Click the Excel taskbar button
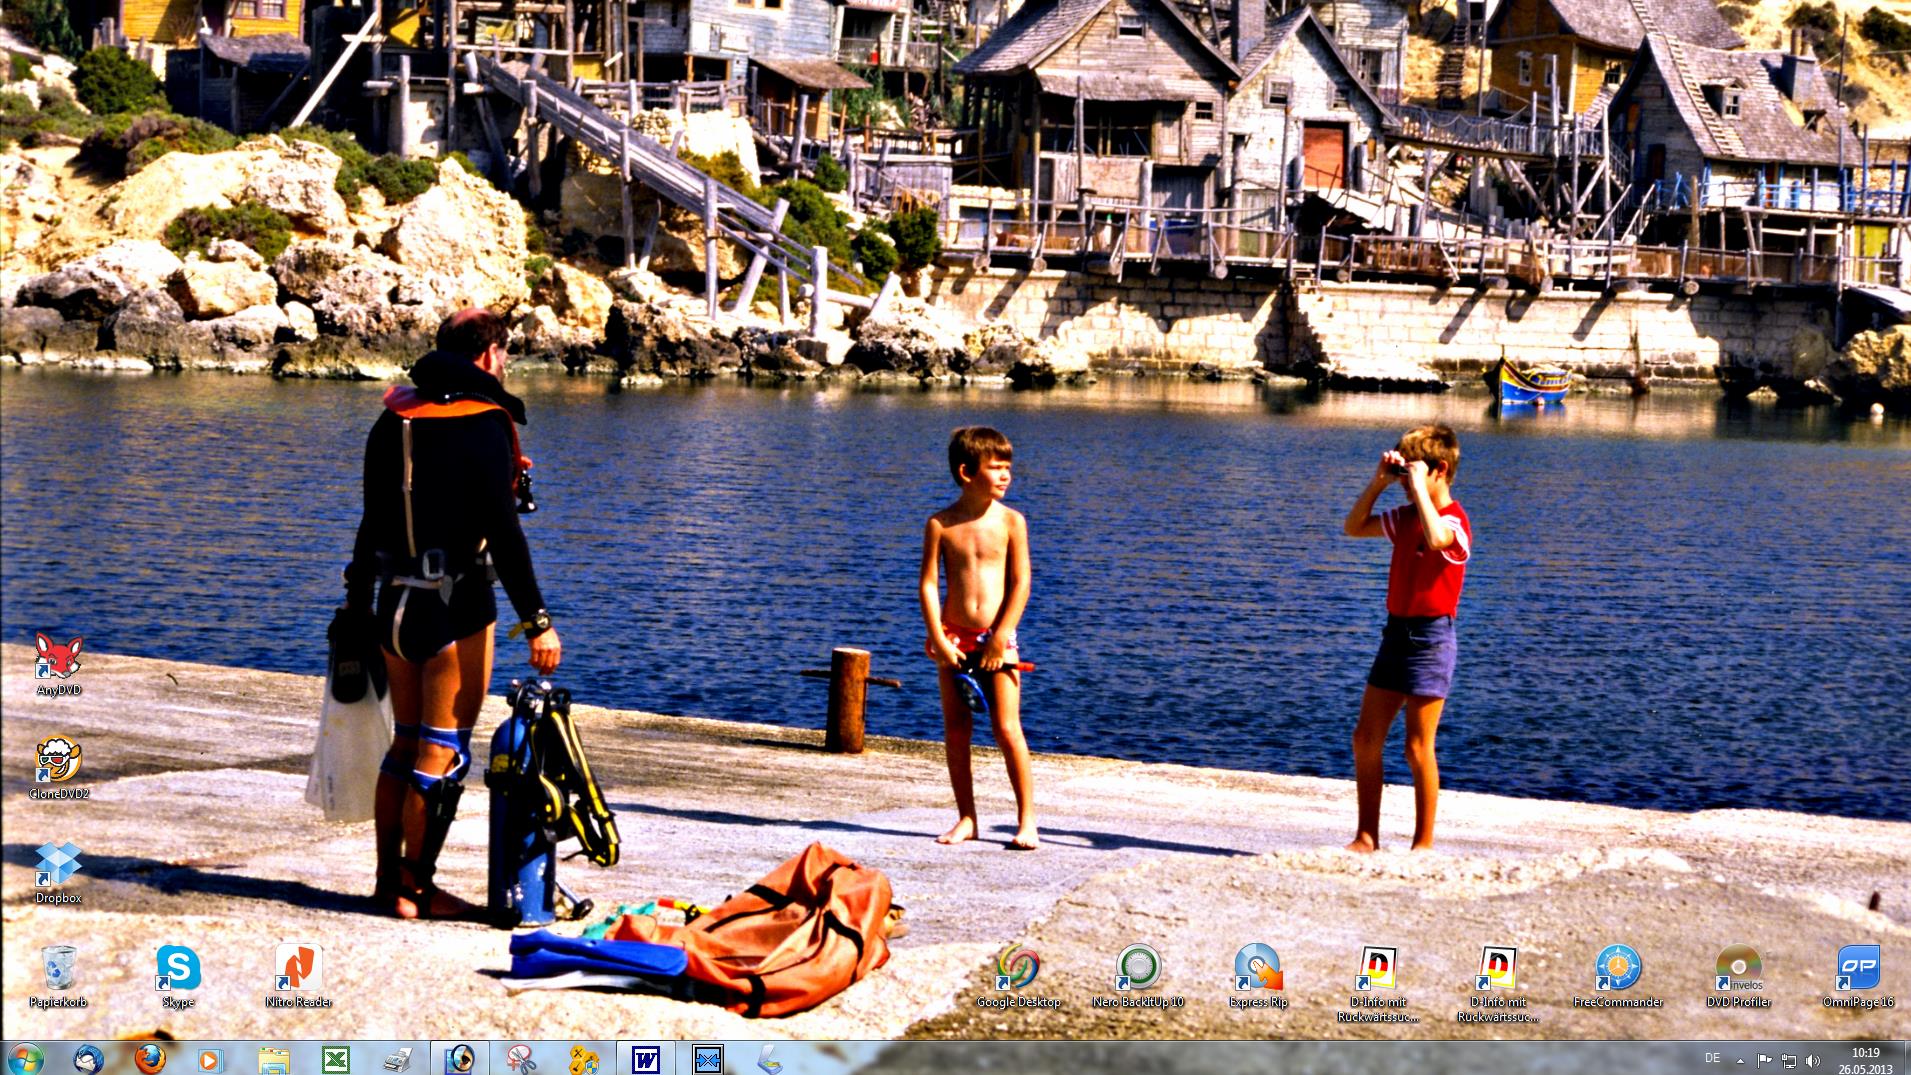This screenshot has height=1075, width=1911. (335, 1058)
